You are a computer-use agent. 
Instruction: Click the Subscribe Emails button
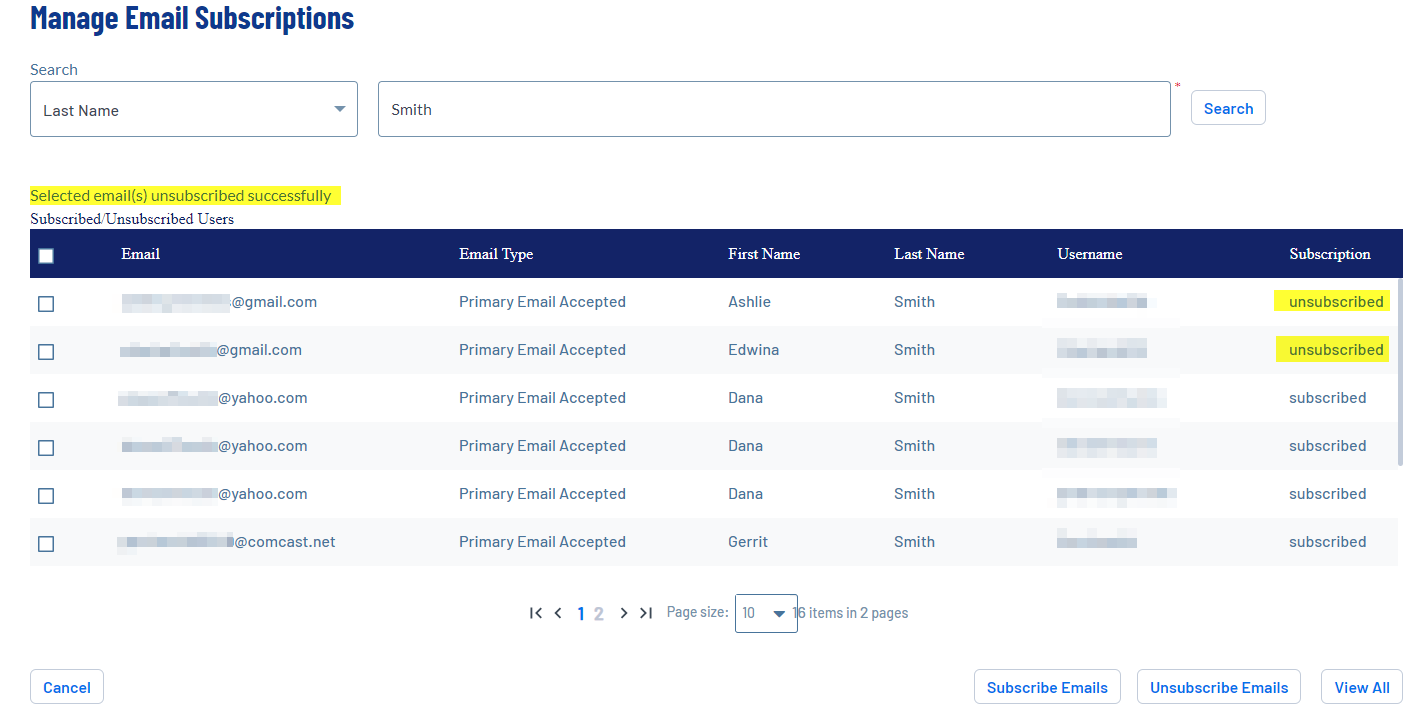[x=1046, y=687]
